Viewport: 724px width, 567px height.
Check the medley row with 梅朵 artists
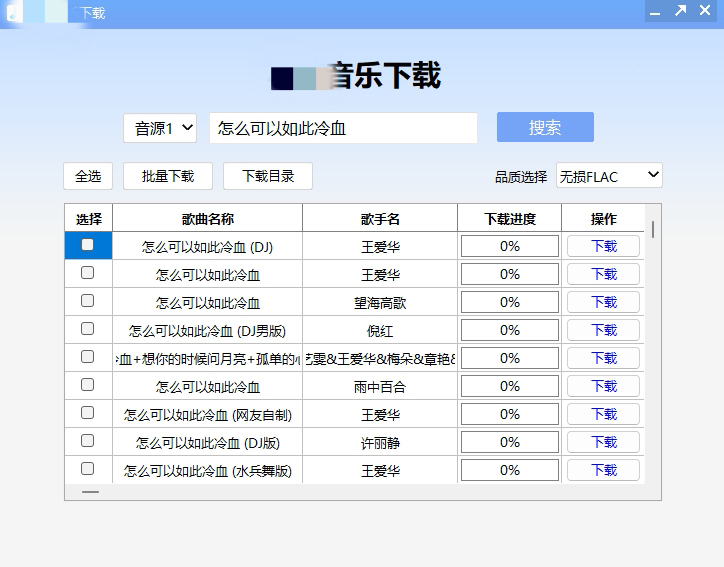[x=87, y=357]
